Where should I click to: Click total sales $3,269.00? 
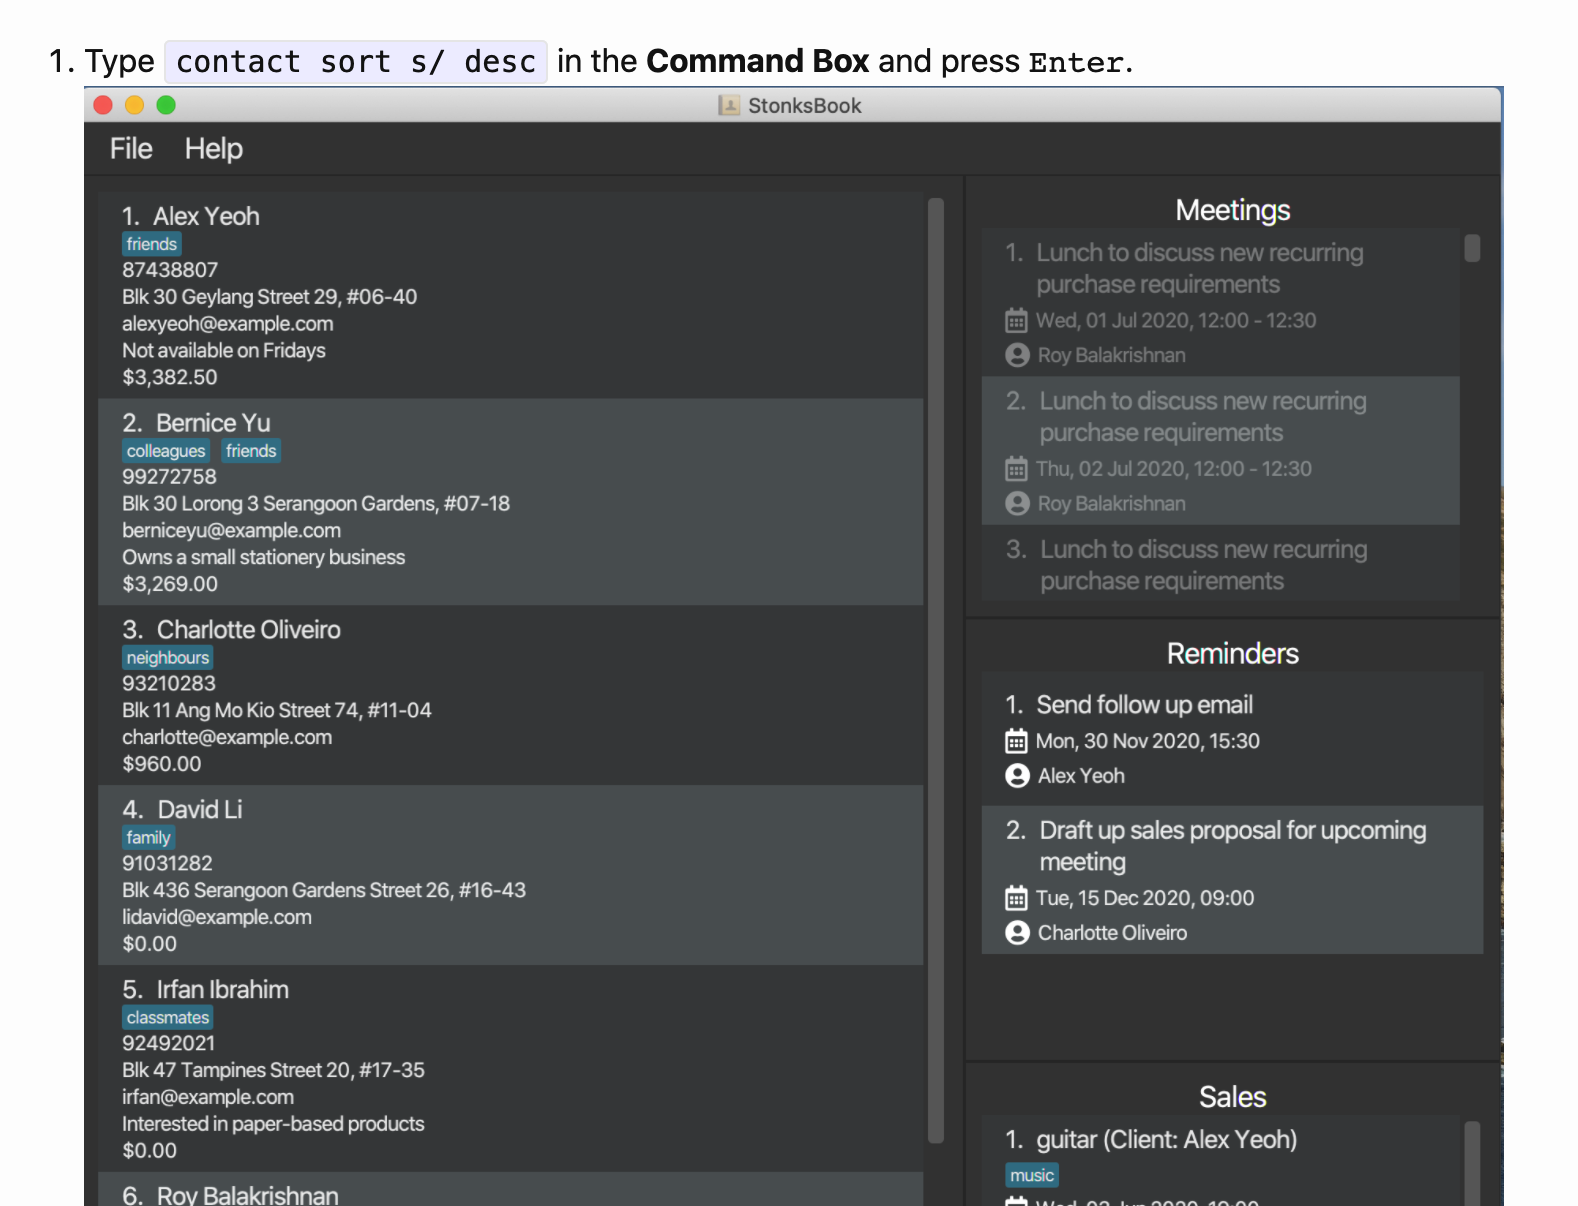(170, 585)
